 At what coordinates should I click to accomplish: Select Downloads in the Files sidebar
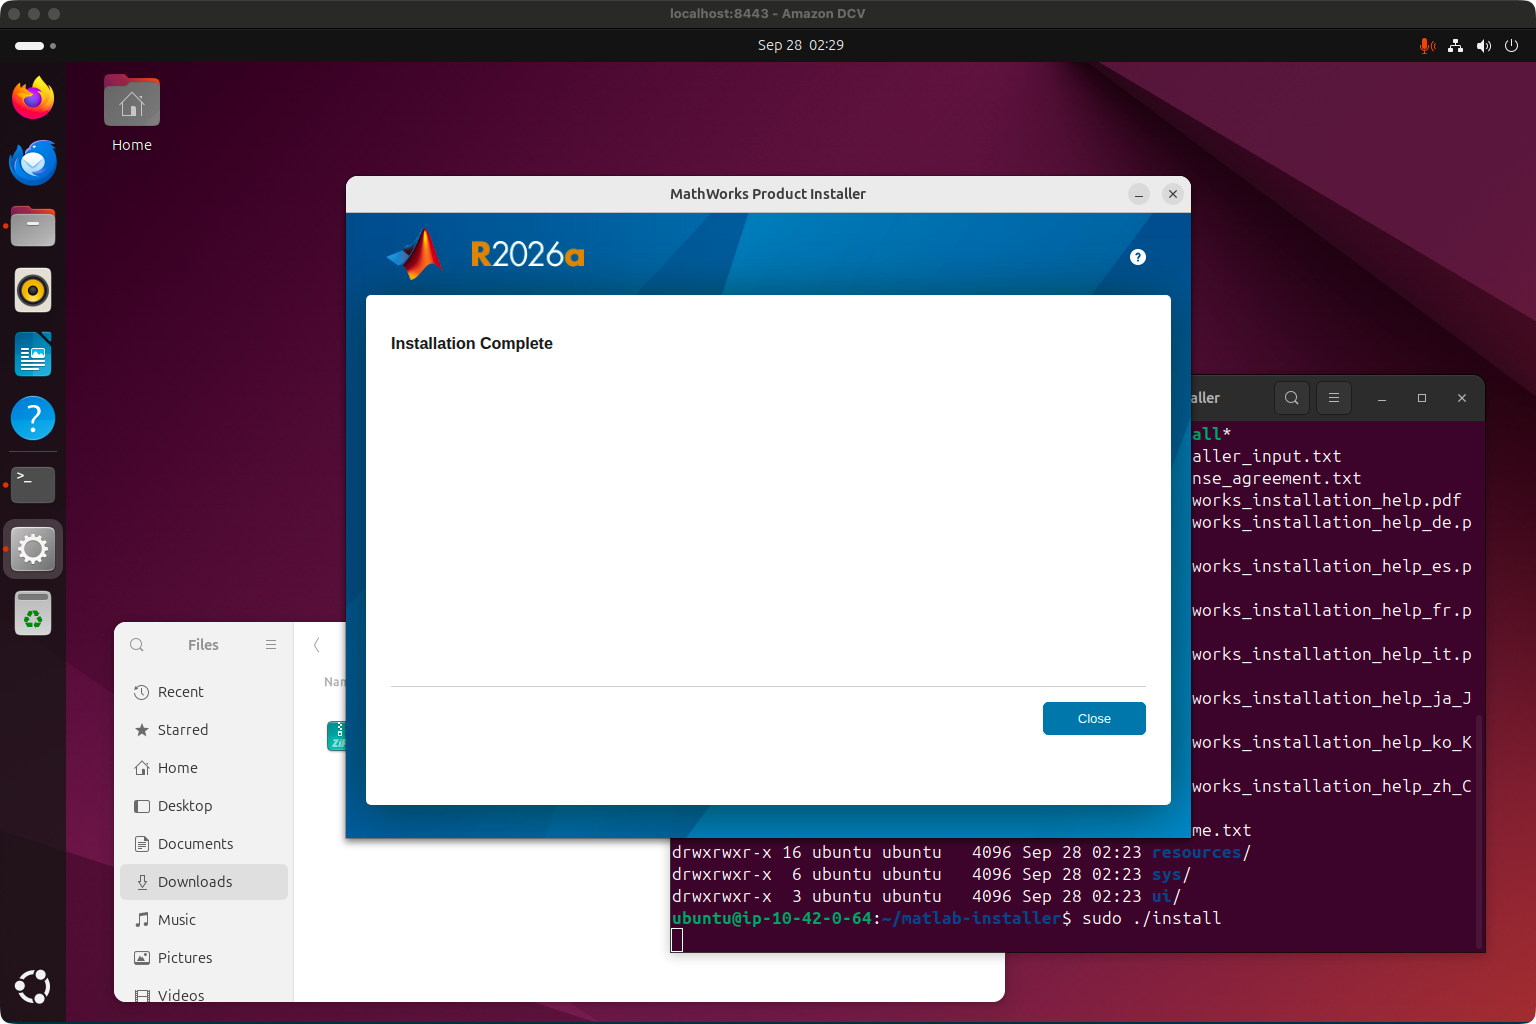click(x=204, y=882)
